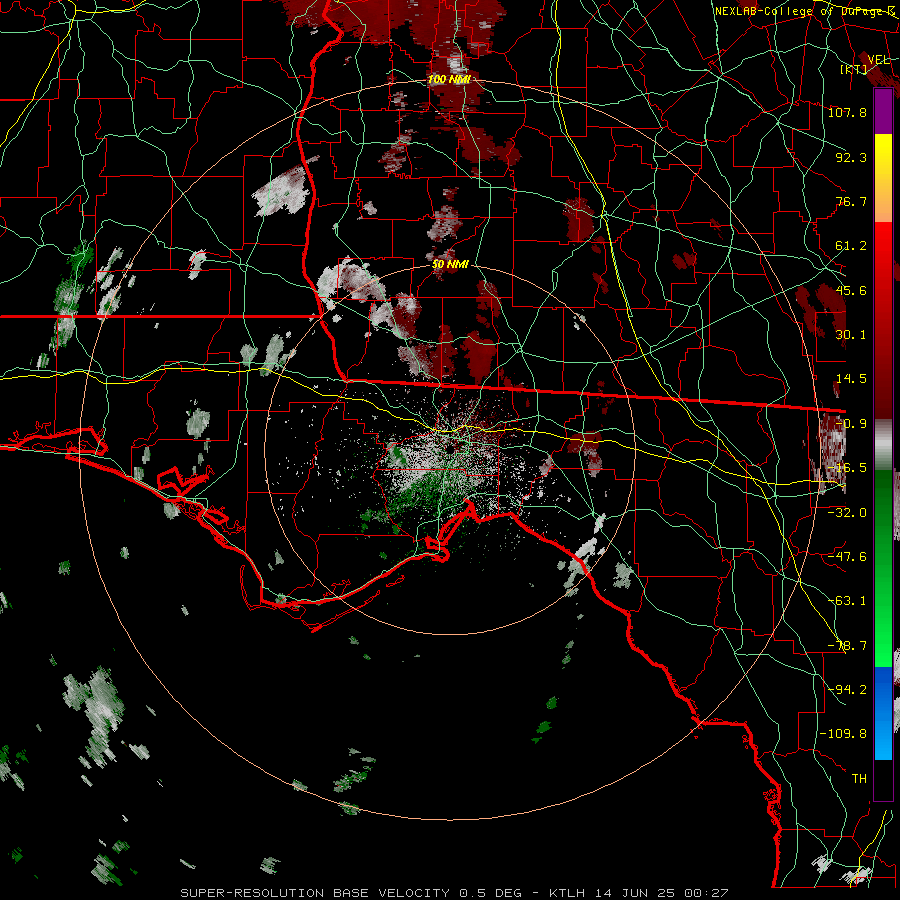Select the 45.6 velocity scale value
The height and width of the screenshot is (900, 900).
tap(851, 290)
